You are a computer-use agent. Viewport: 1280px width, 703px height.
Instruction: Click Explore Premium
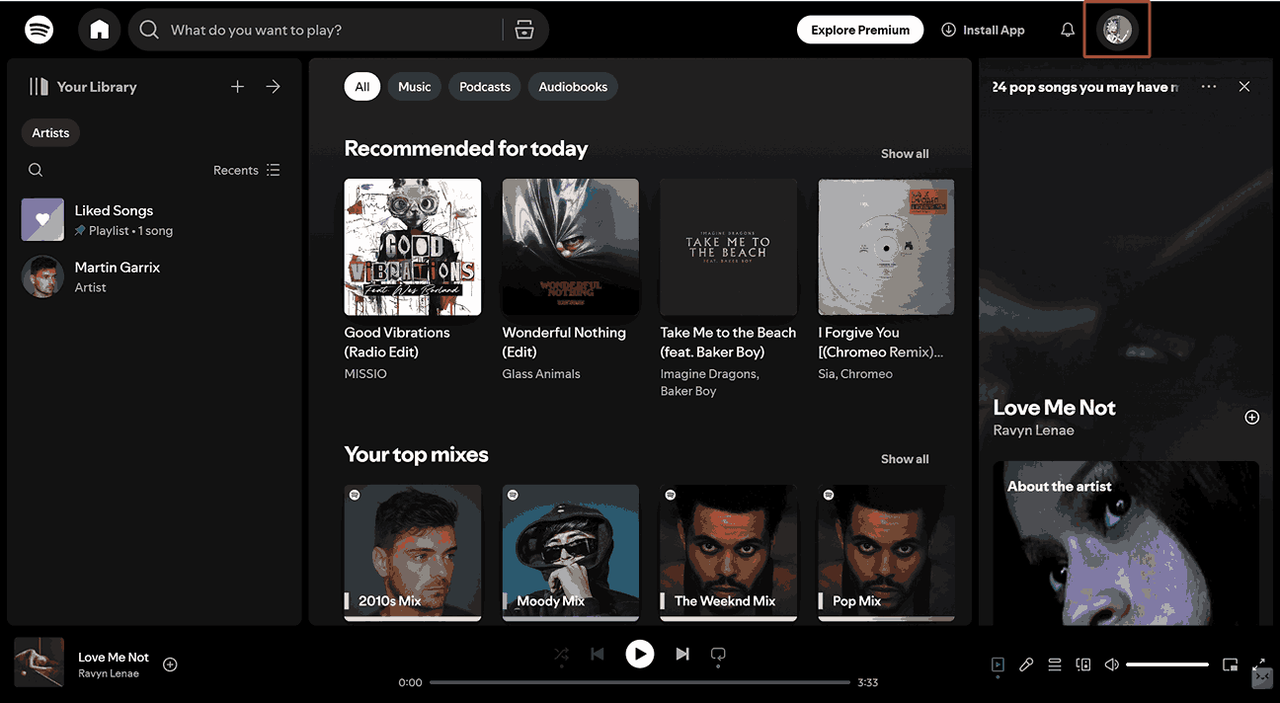859,29
